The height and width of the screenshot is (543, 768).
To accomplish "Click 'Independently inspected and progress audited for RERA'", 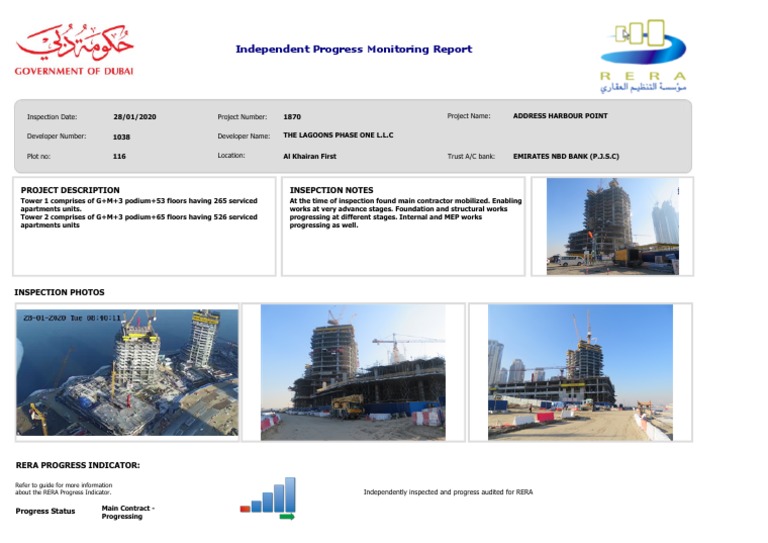I will coord(448,492).
